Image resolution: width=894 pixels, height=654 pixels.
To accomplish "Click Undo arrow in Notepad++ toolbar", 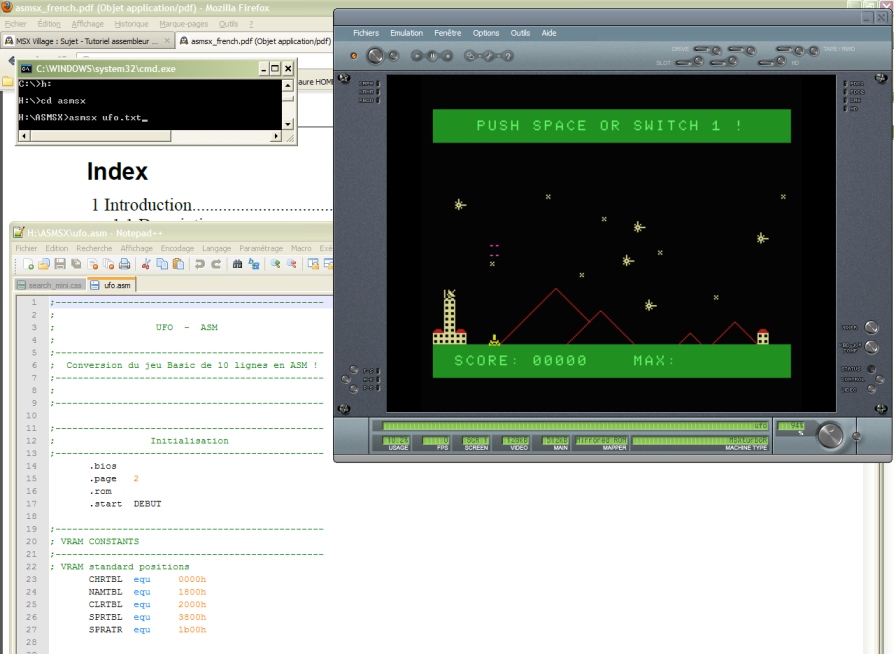I will (x=200, y=263).
